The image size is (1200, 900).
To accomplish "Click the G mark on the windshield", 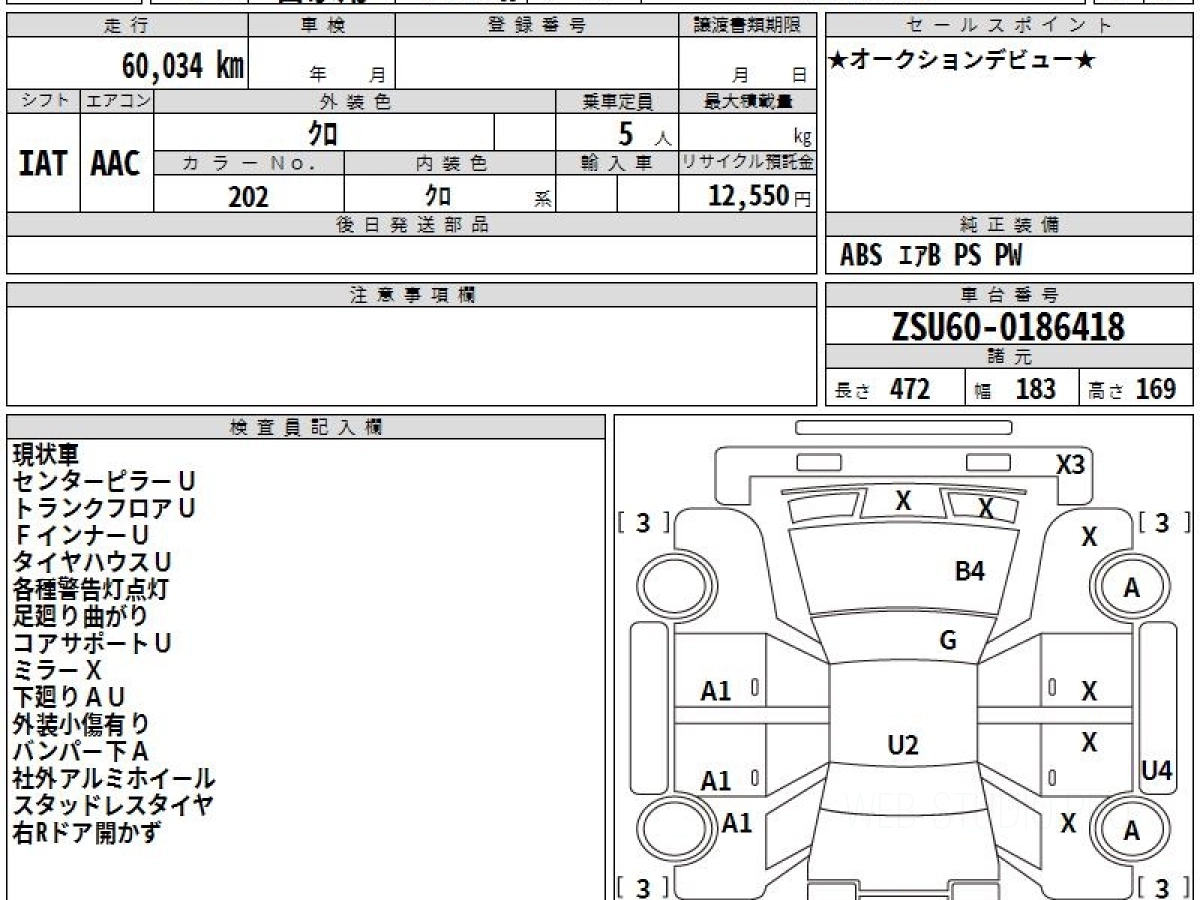I will point(948,641).
